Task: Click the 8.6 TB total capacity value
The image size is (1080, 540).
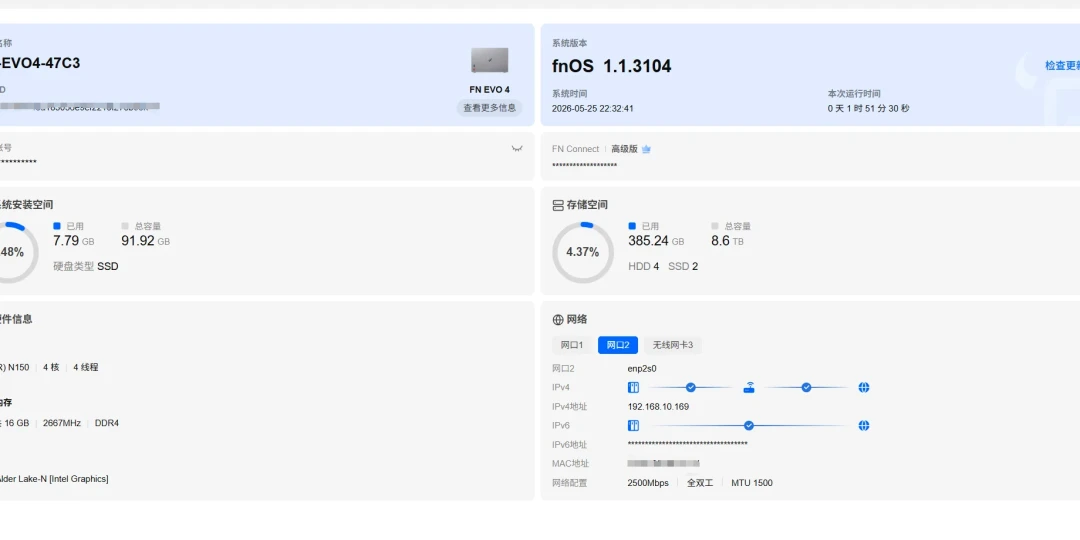Action: (727, 241)
